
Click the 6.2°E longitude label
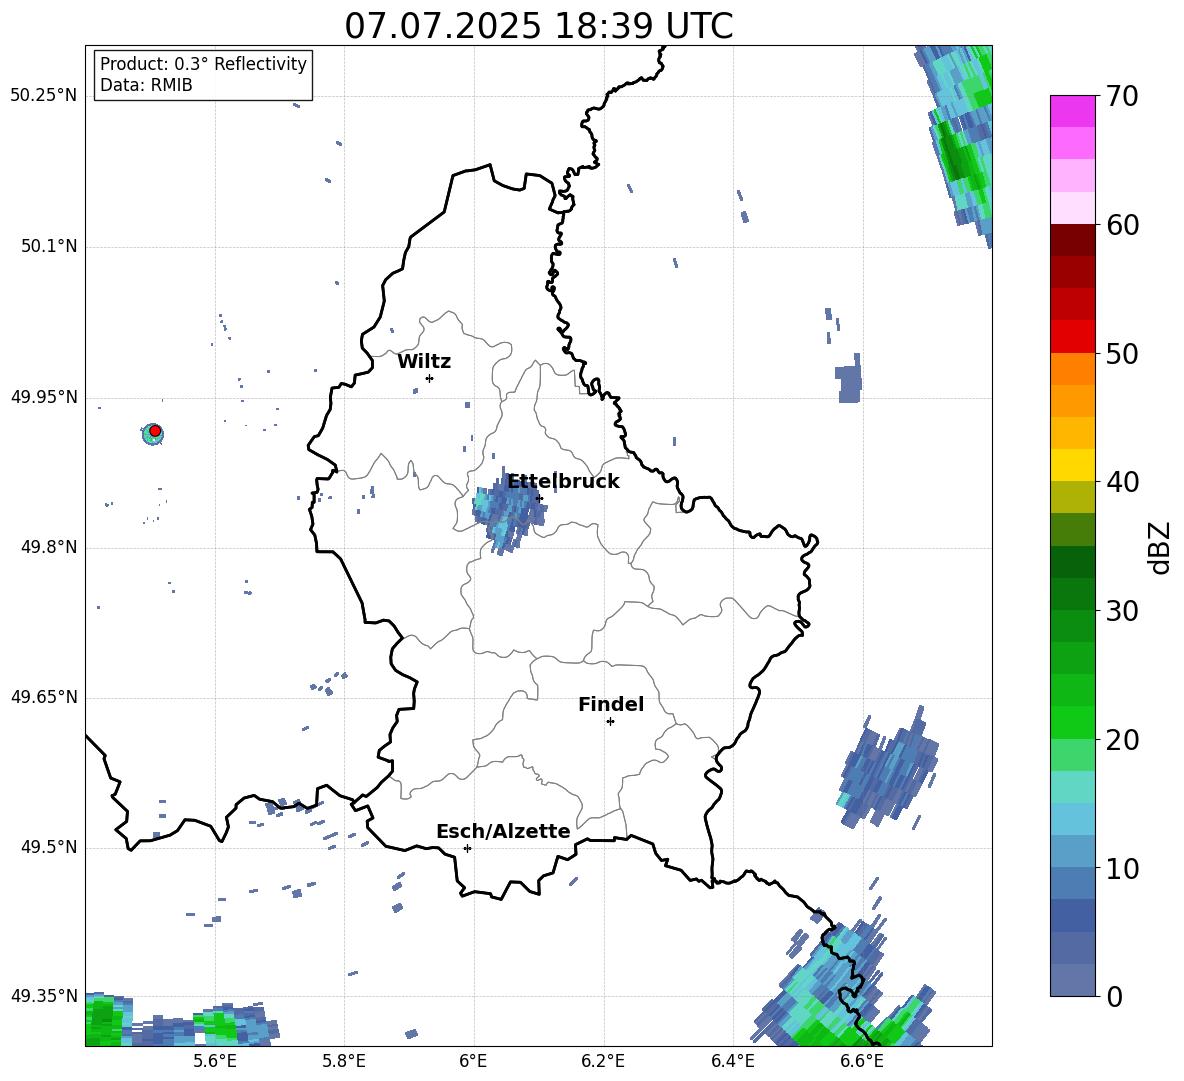603,1062
